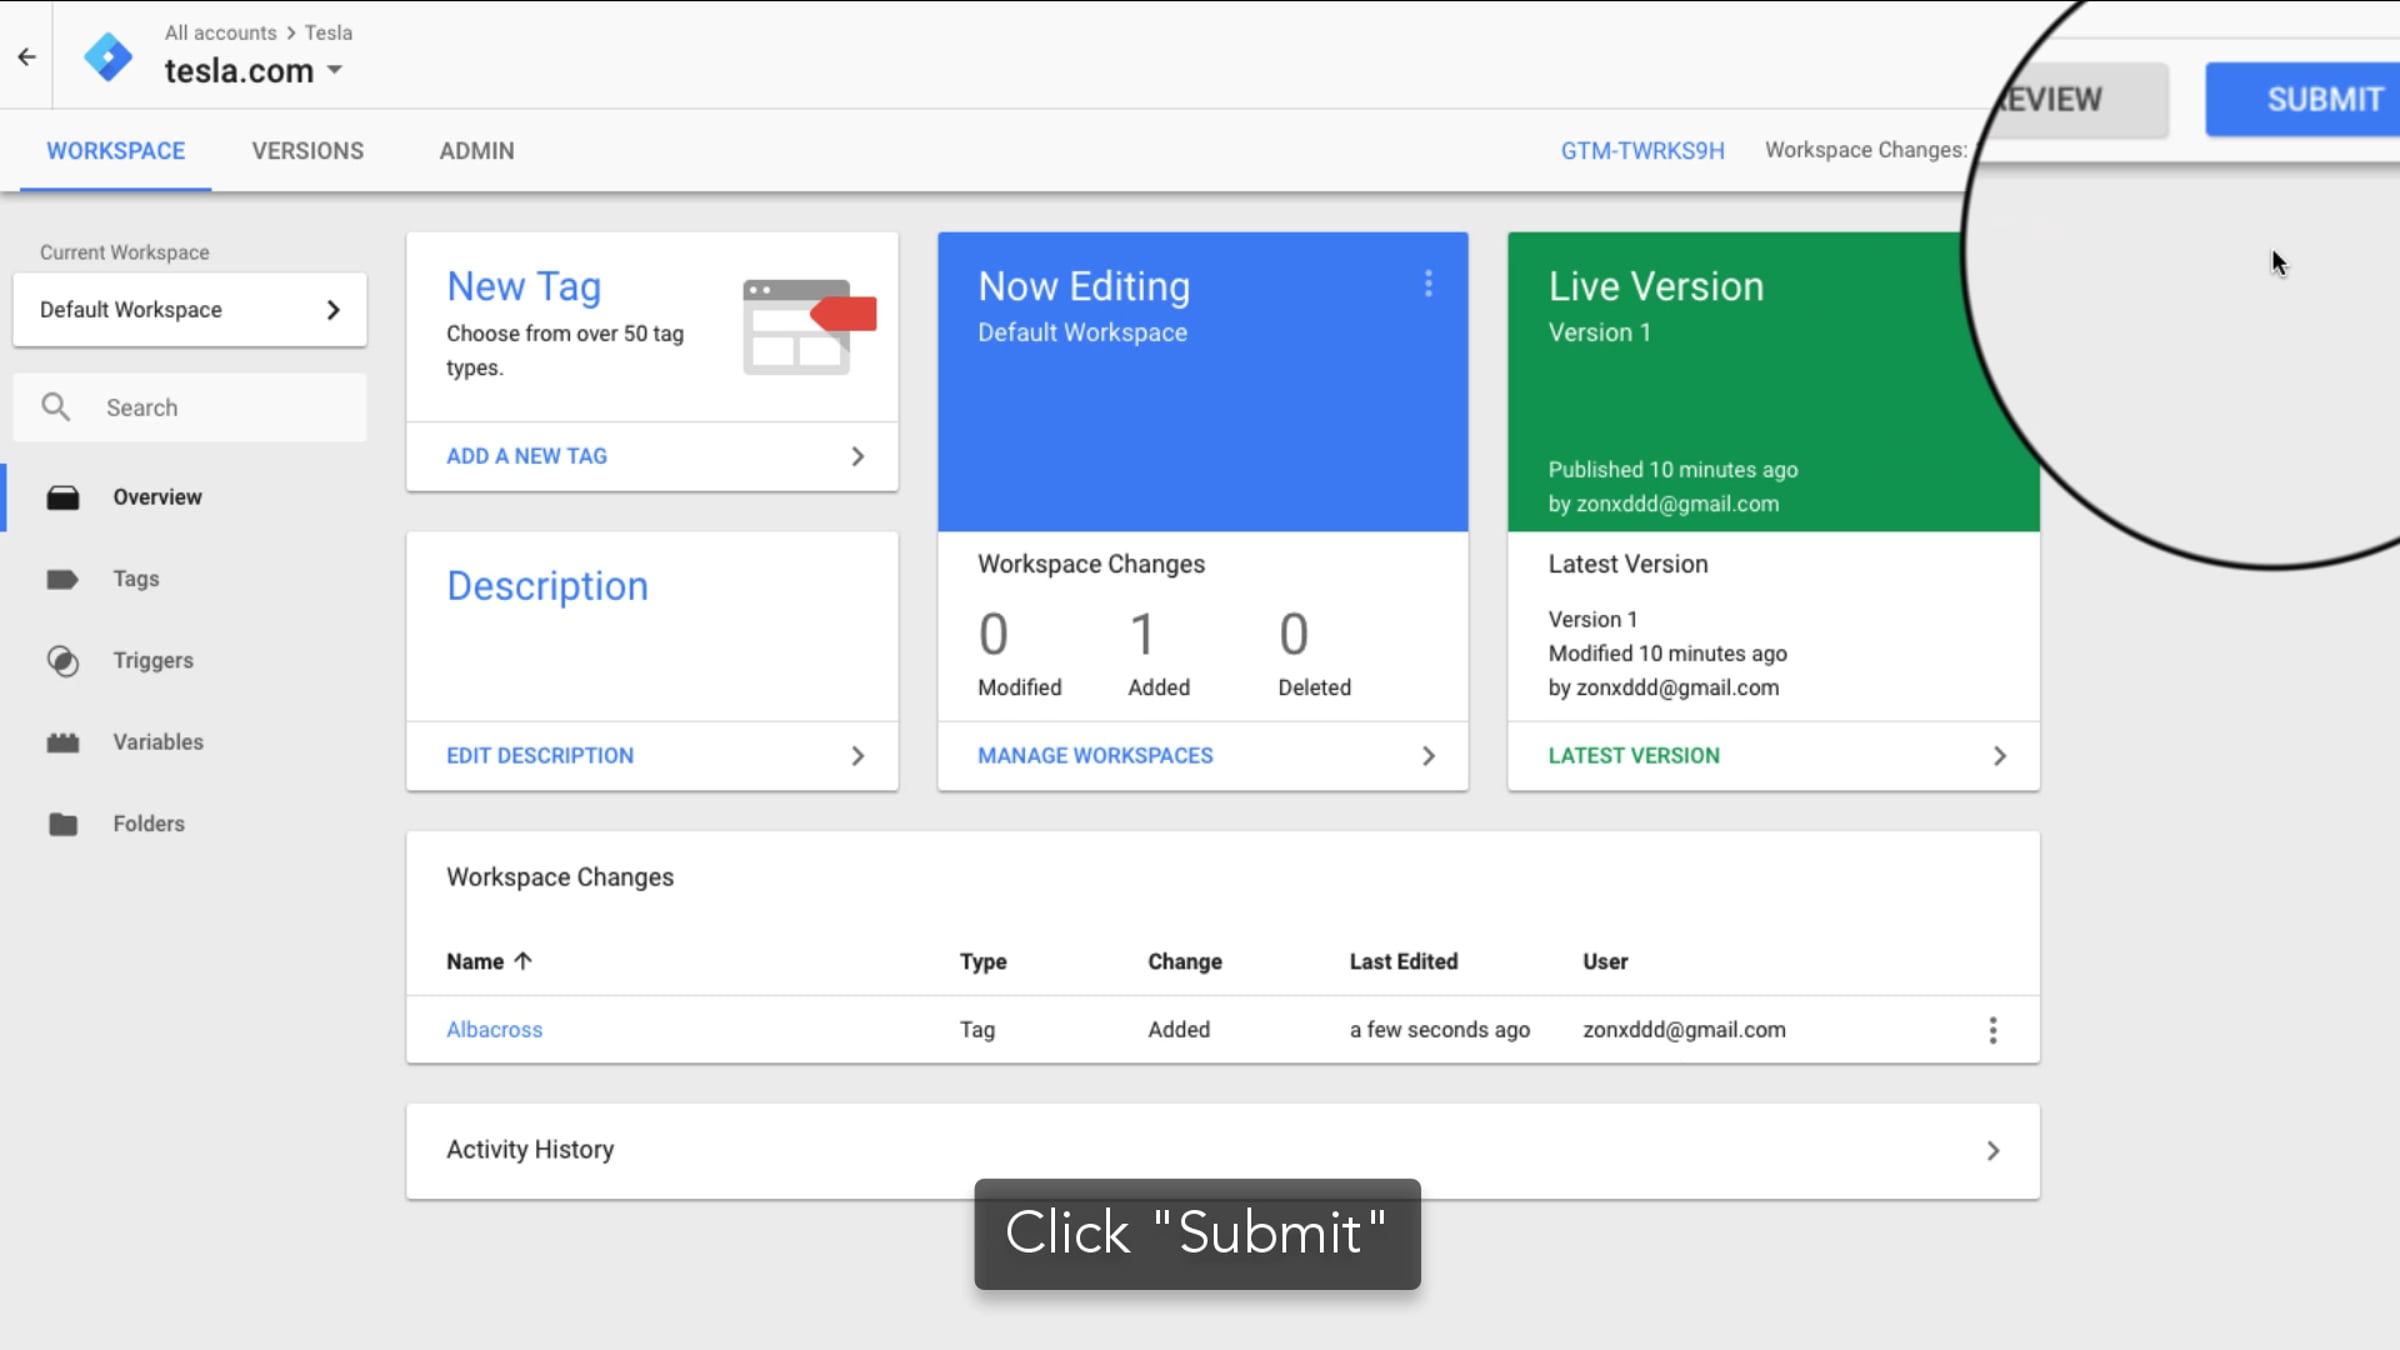
Task: Open the Tesla breadcrumb link
Action: click(x=328, y=32)
